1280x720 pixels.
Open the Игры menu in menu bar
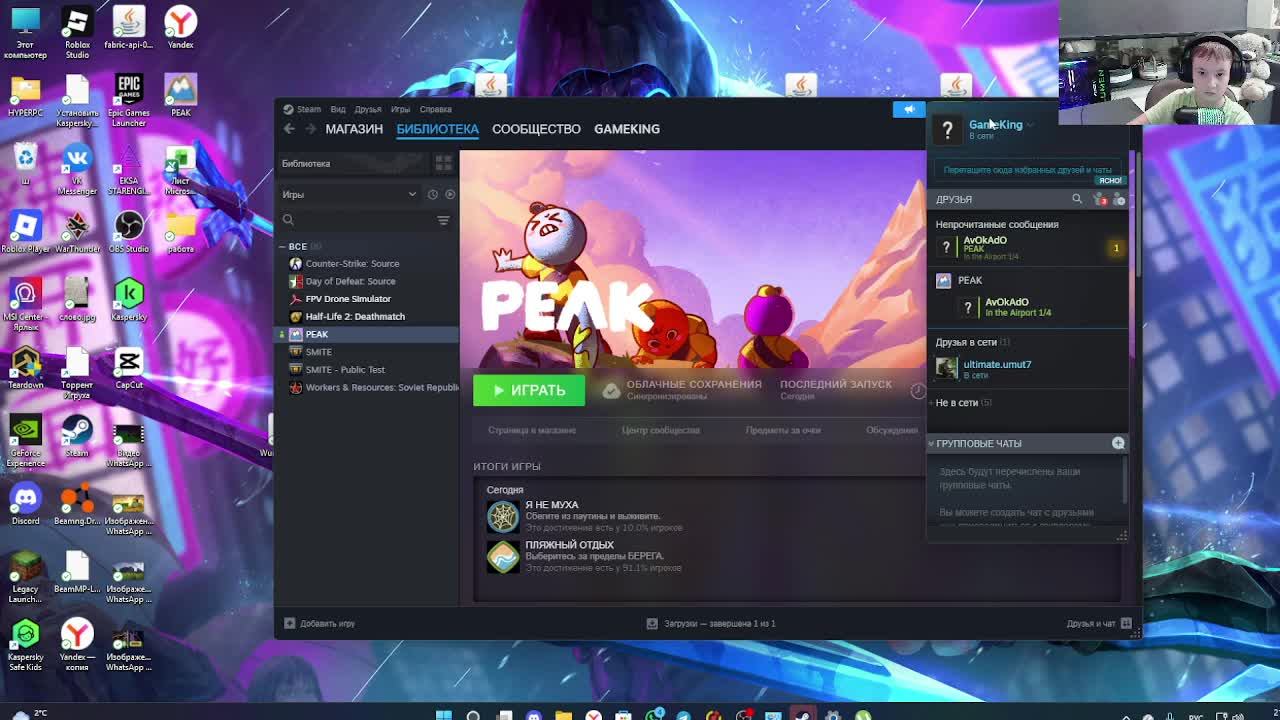tap(400, 109)
